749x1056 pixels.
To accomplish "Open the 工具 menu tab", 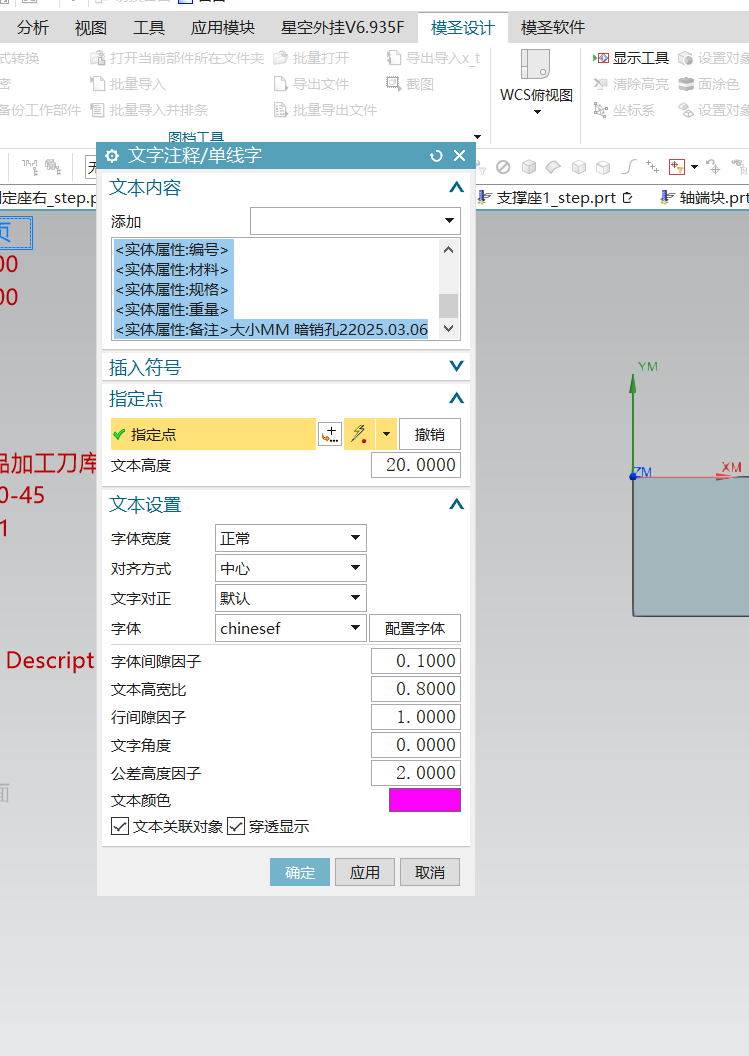I will point(149,28).
